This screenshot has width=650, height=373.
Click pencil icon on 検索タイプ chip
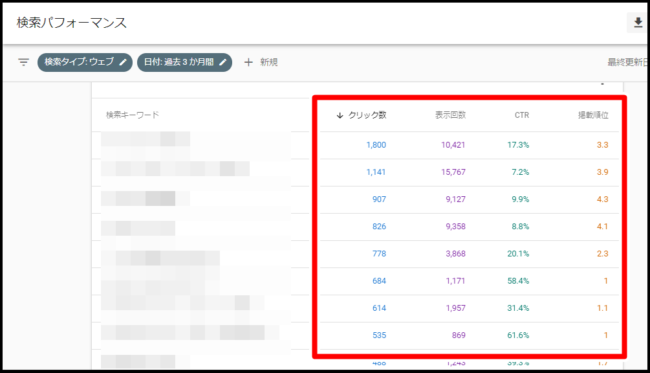123,62
